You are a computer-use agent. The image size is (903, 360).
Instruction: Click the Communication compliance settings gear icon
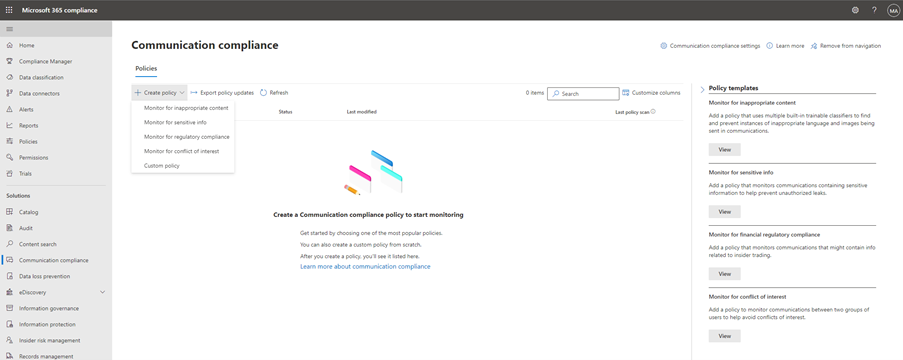[663, 46]
